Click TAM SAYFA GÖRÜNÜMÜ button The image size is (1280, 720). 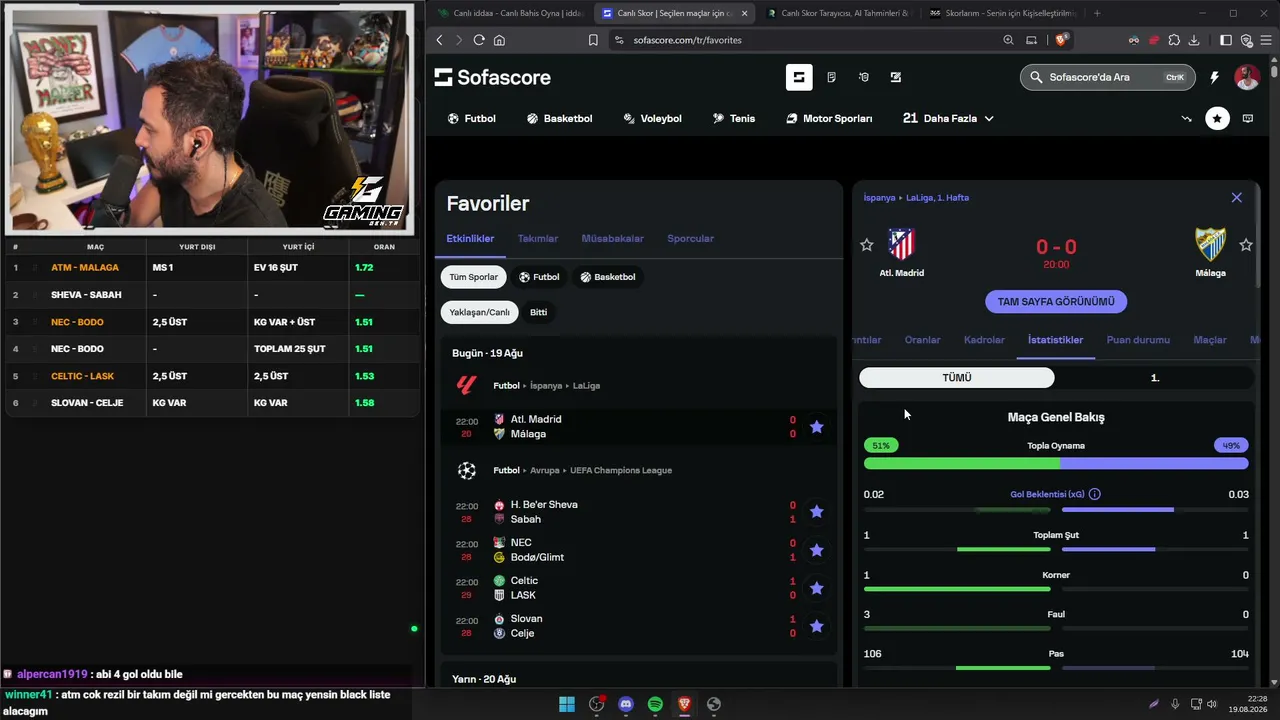pyautogui.click(x=1056, y=302)
